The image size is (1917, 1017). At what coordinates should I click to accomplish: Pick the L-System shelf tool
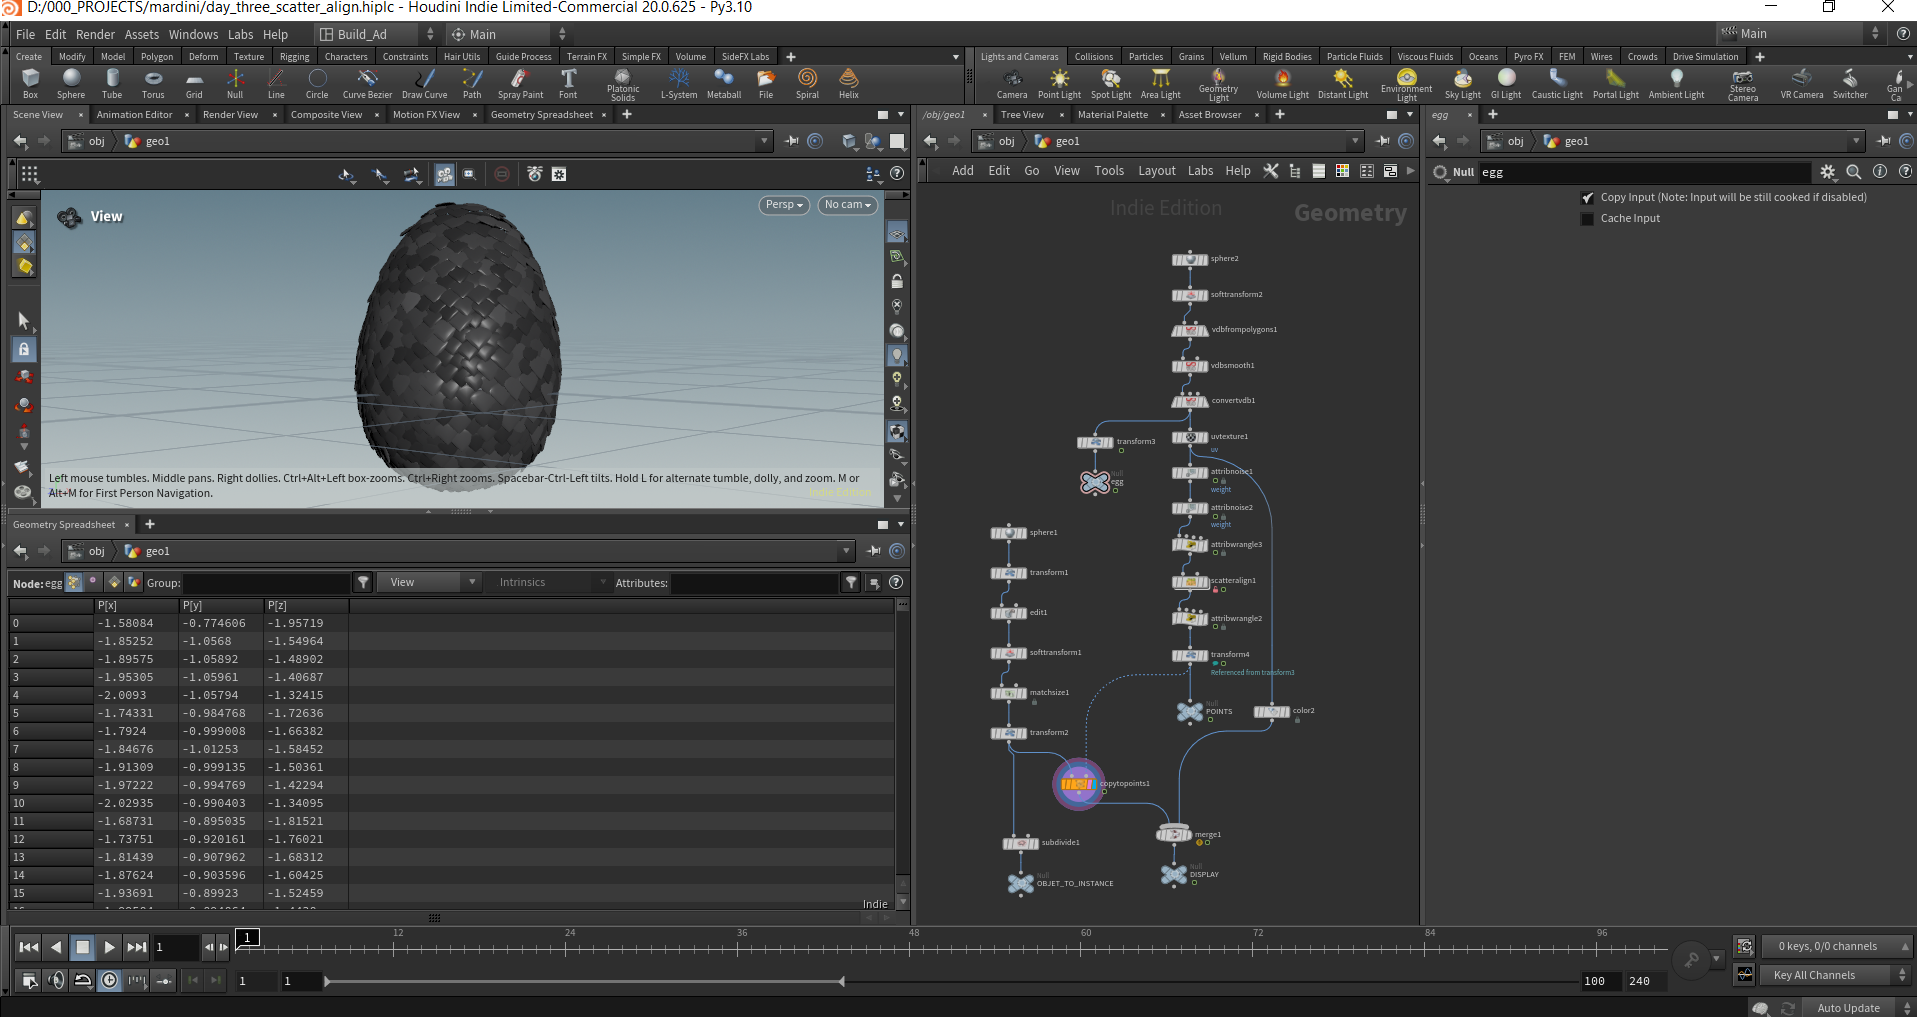click(679, 83)
